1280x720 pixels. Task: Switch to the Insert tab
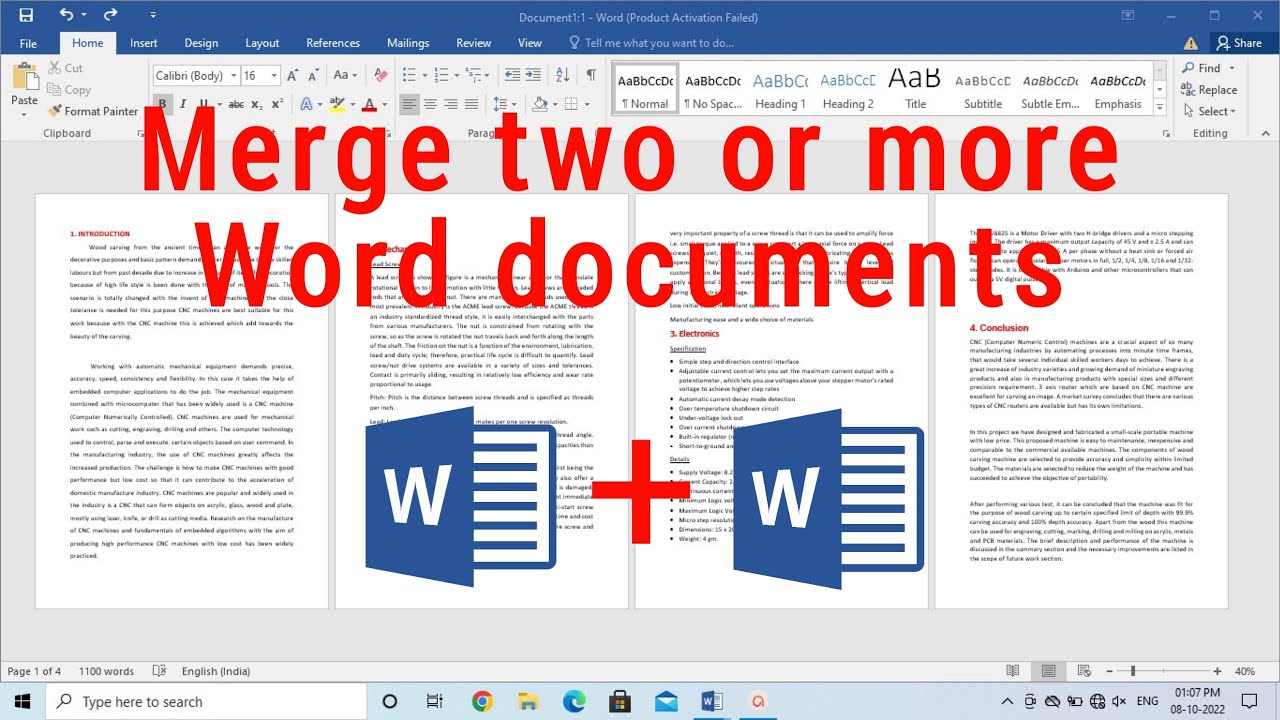tap(144, 43)
